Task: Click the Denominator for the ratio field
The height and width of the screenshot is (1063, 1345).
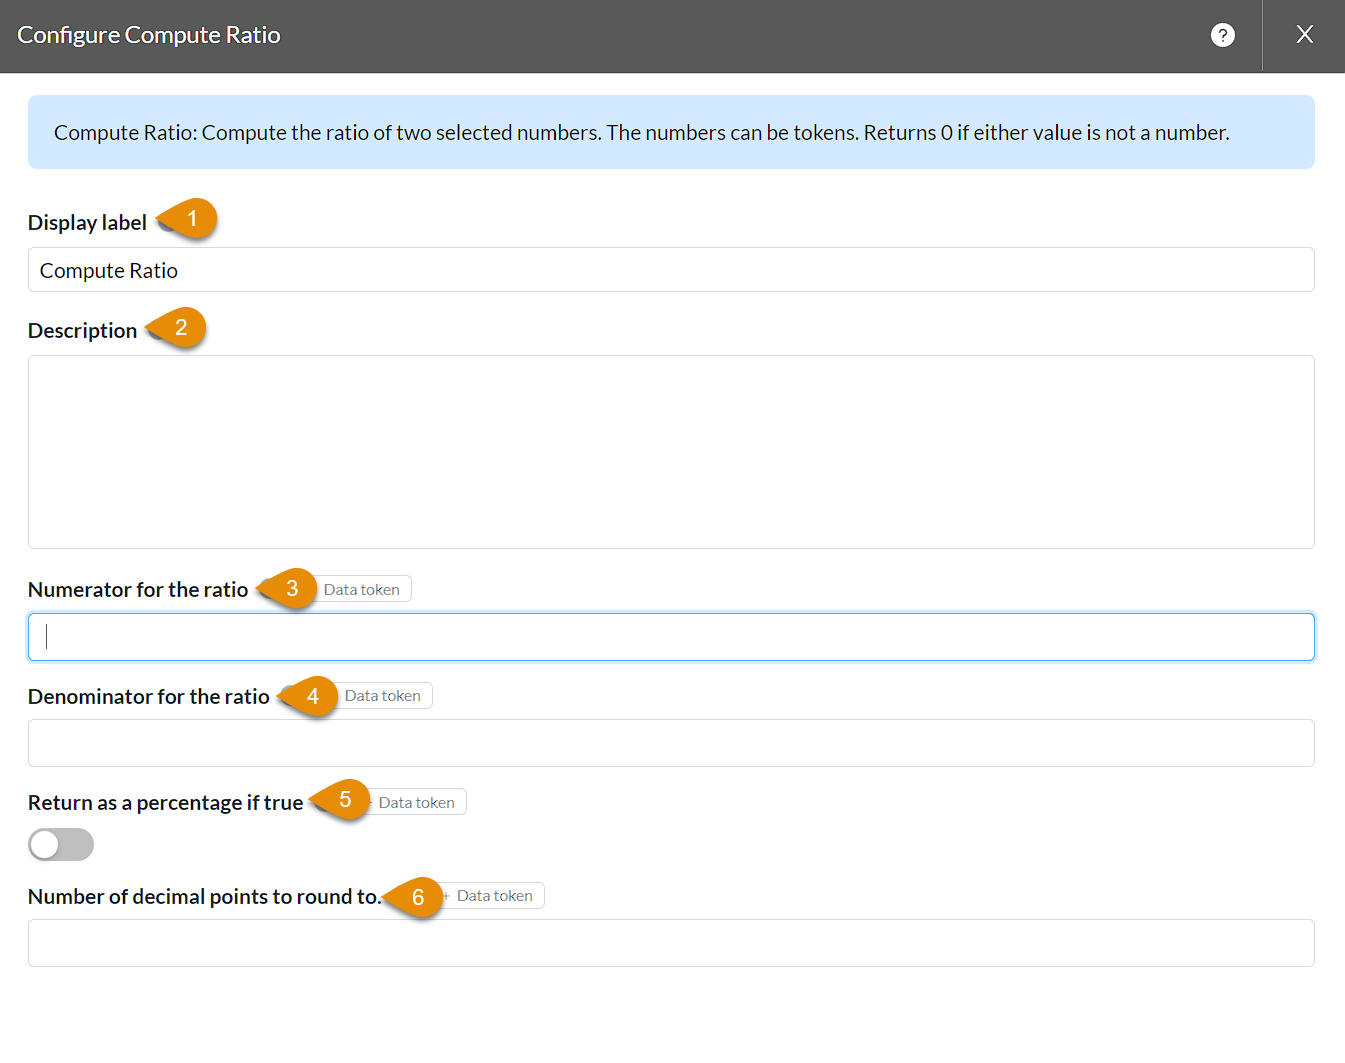Action: click(x=670, y=743)
